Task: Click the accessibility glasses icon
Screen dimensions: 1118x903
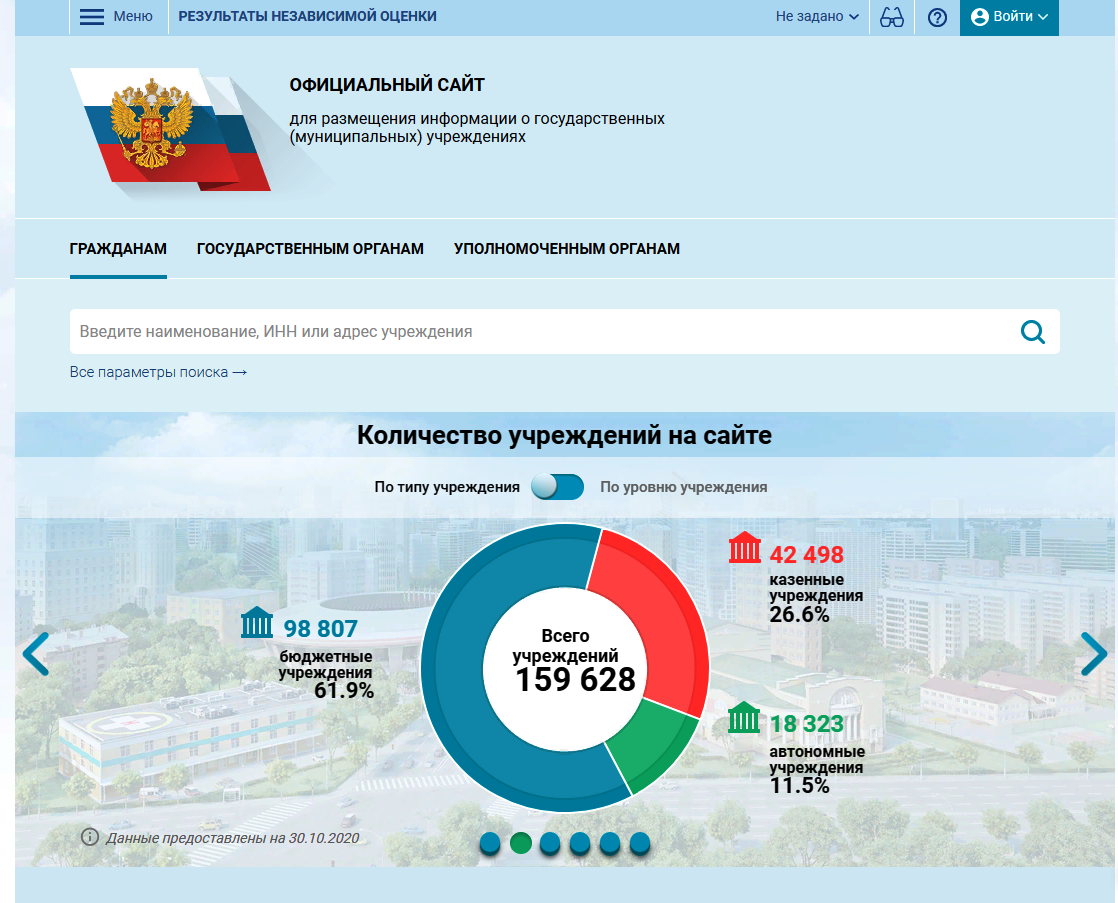Action: 891,17
